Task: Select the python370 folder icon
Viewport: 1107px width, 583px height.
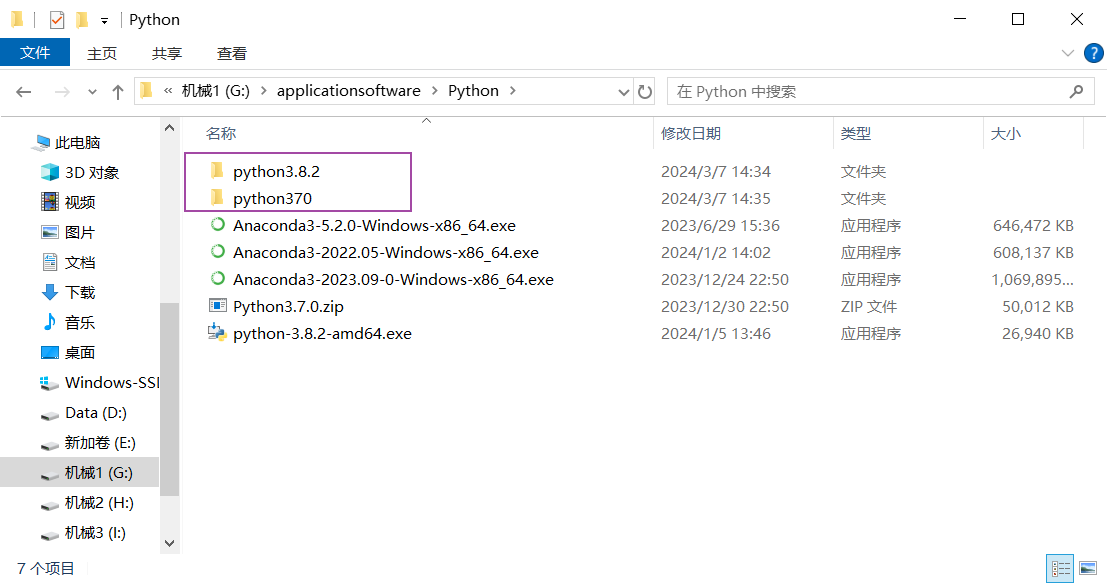Action: pos(217,198)
